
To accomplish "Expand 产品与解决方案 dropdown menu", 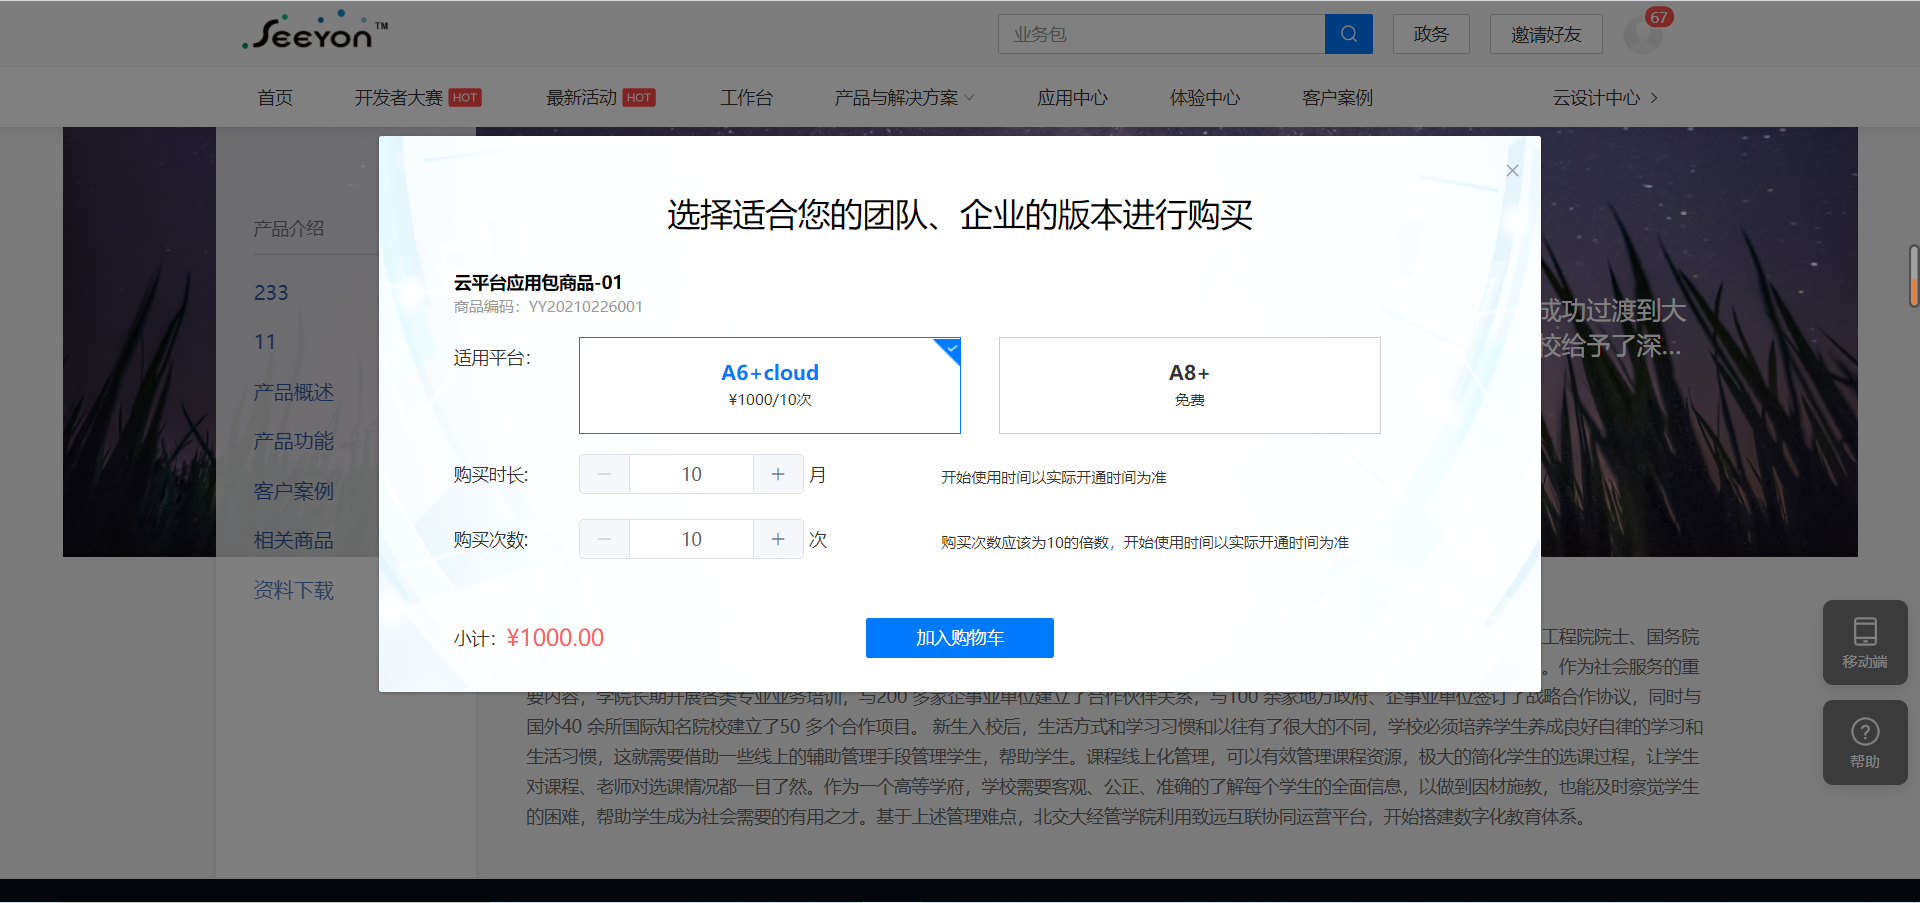I will pos(904,98).
